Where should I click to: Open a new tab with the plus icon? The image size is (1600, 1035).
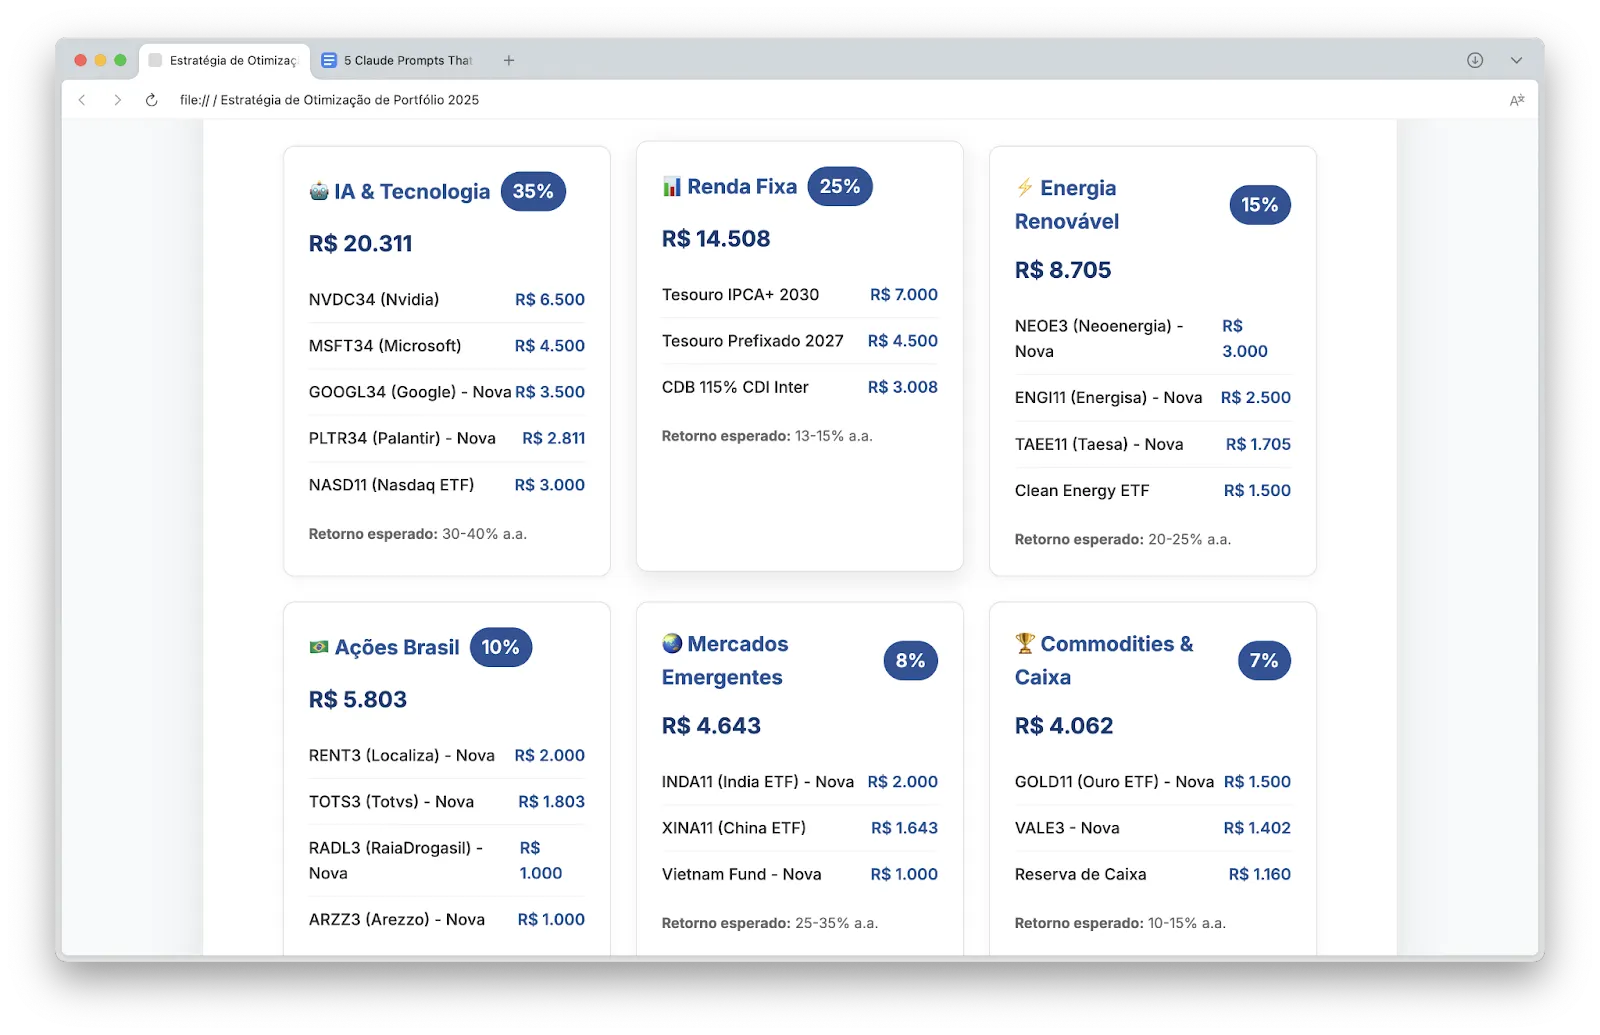click(509, 60)
